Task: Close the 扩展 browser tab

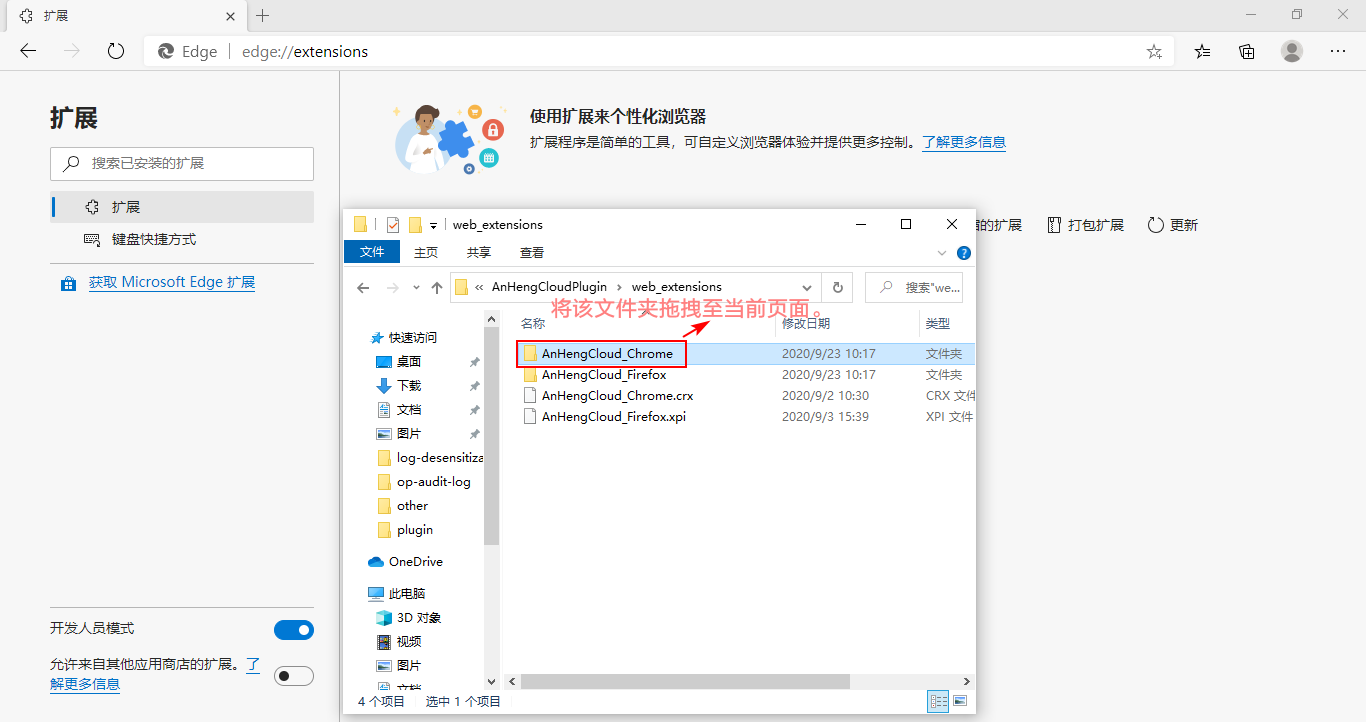Action: (231, 16)
